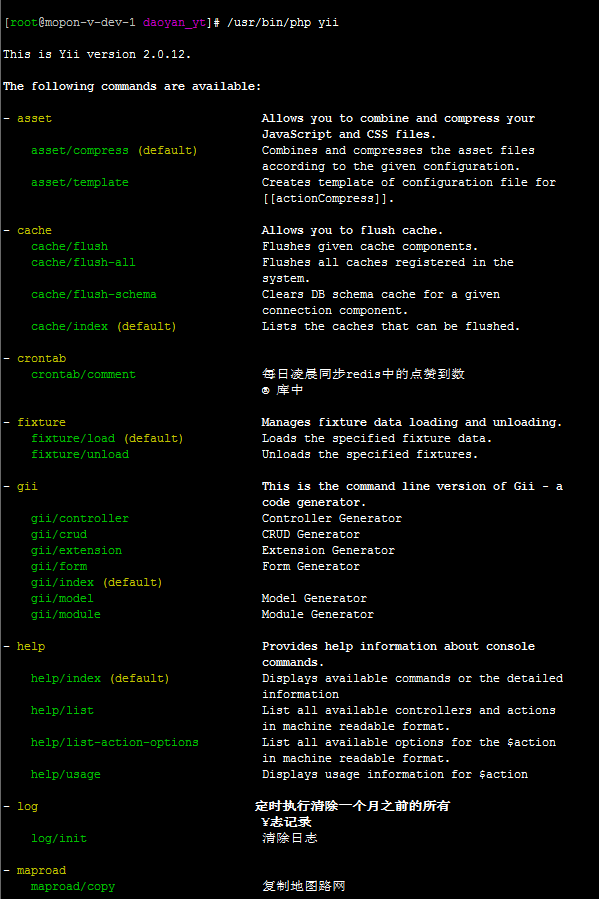Click the 'asset' command heading
Viewport: 599px width, 899px height.
[x=34, y=119]
